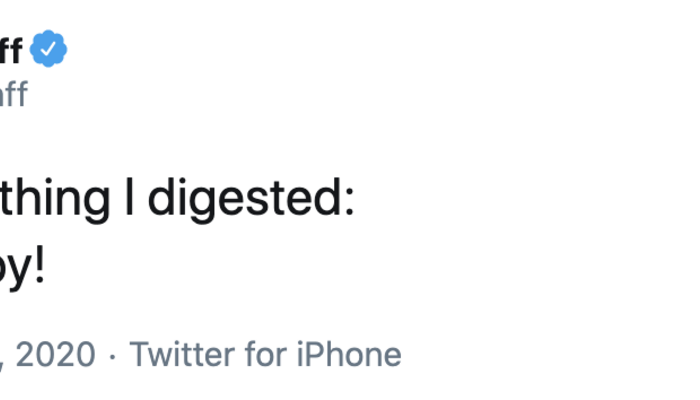Click the exclamation mark ending the tweet
700x400 pixels.
click(x=39, y=268)
